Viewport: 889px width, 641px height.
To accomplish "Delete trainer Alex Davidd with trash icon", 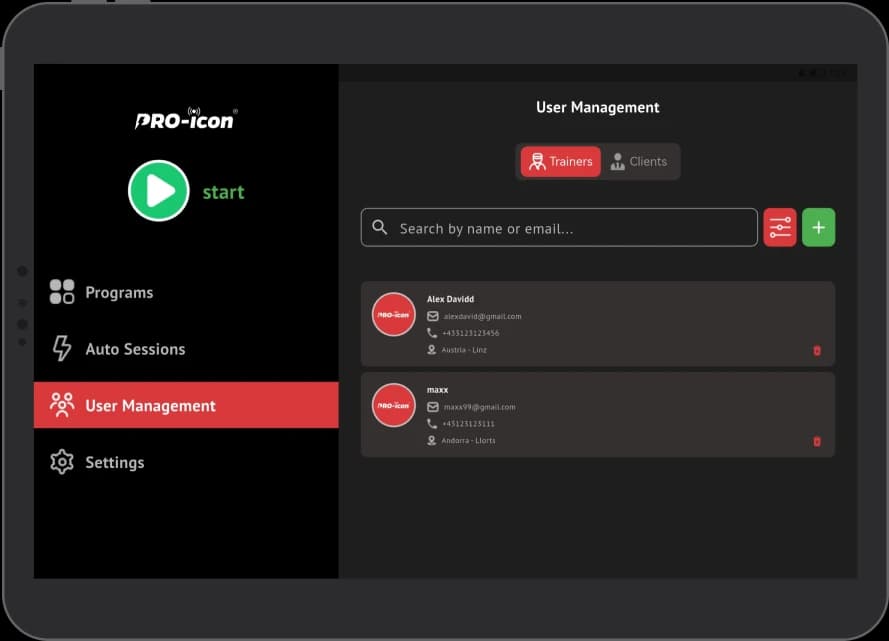I will [x=817, y=351].
